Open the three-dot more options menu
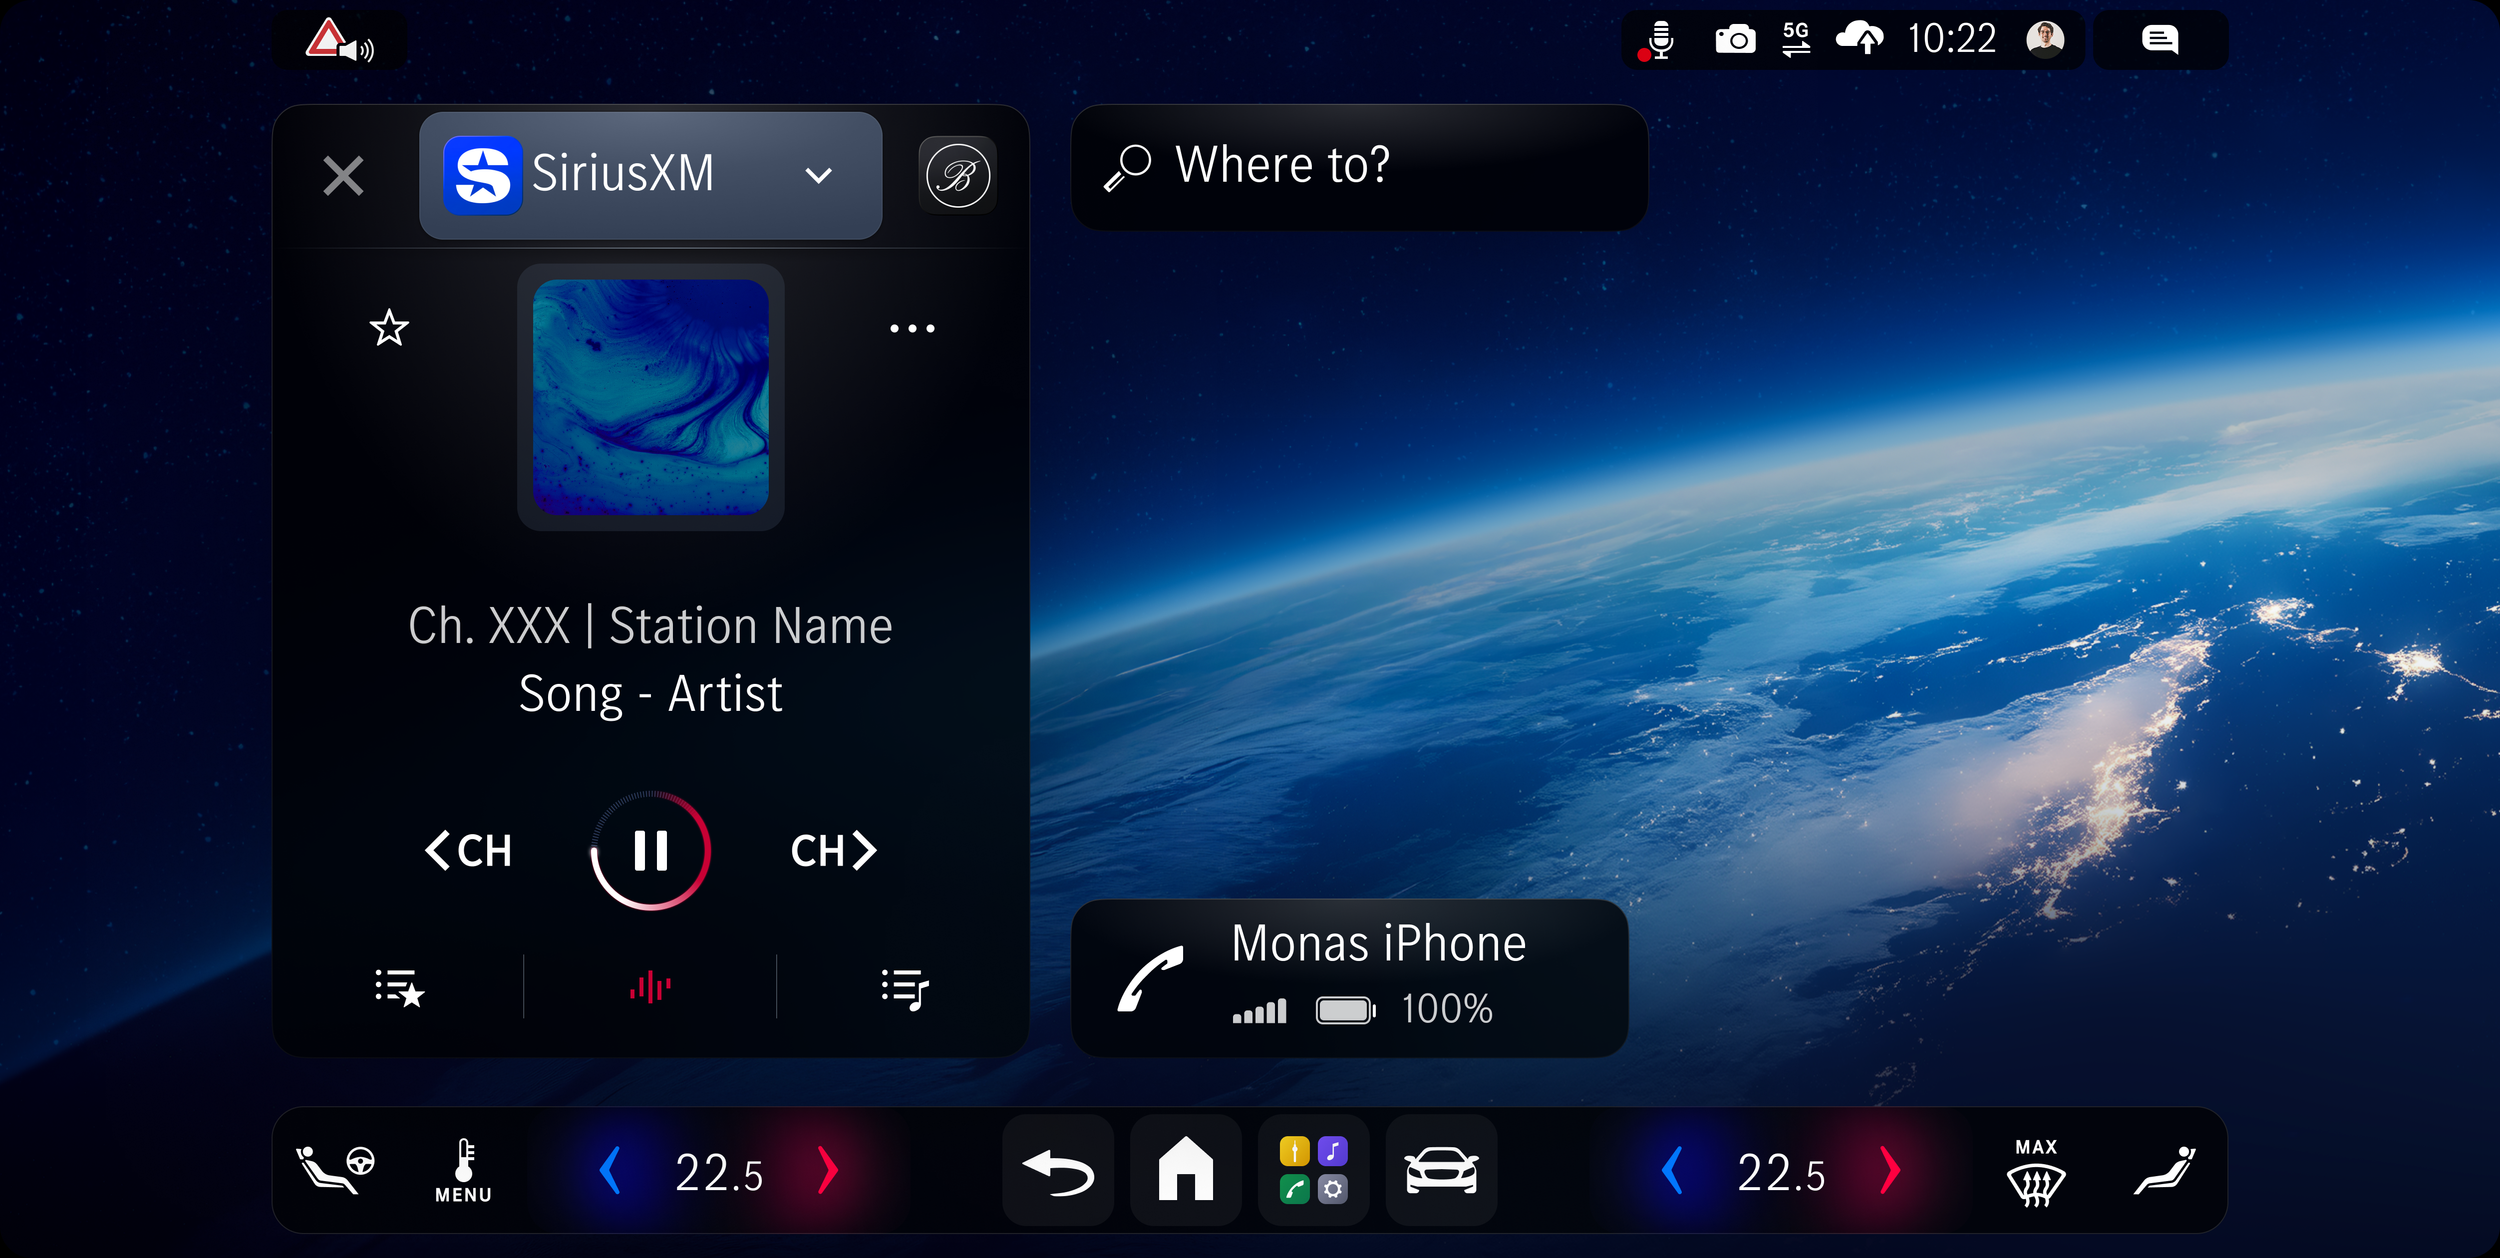Screen dimensions: 2500x1258 pyautogui.click(x=912, y=328)
